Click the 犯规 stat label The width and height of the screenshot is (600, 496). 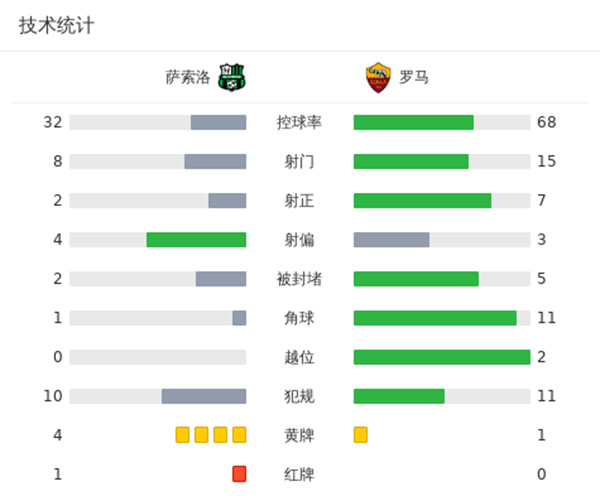[299, 396]
